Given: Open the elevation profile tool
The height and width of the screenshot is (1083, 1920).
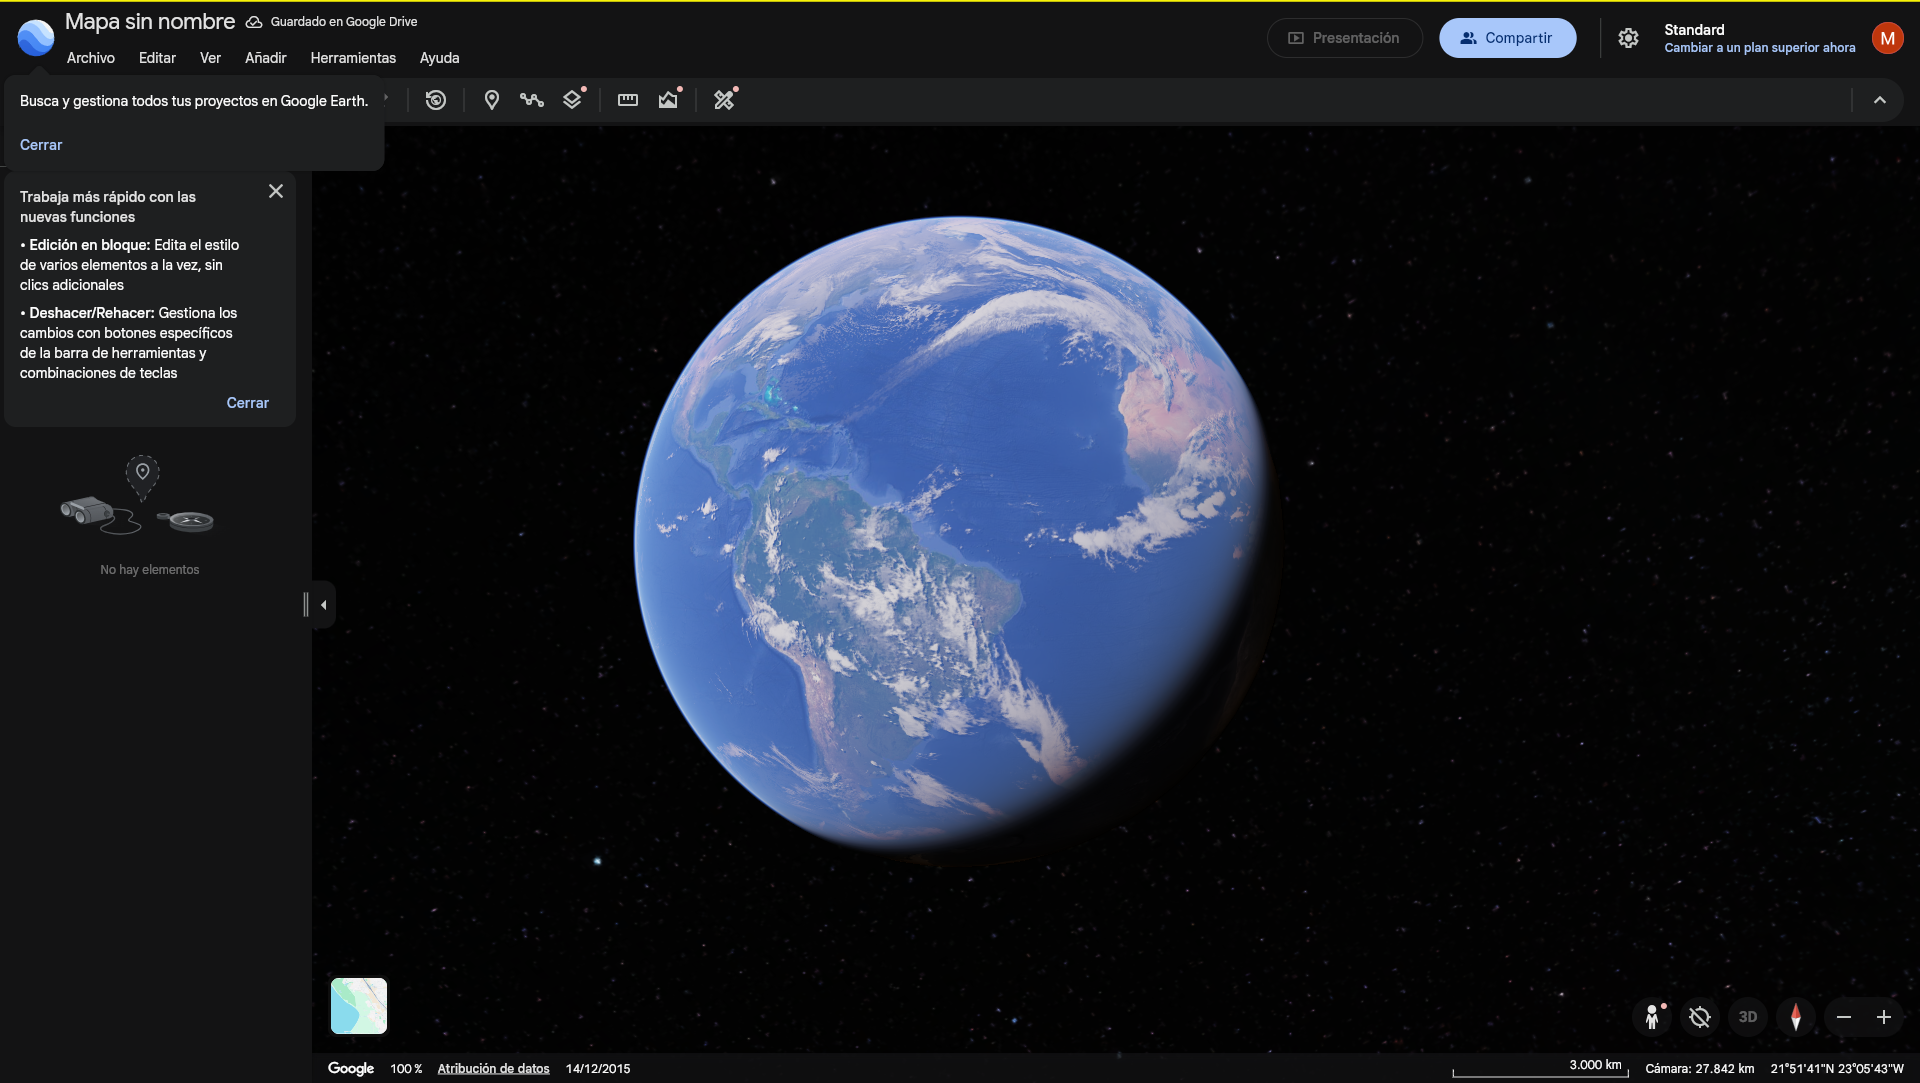Looking at the screenshot, I should pyautogui.click(x=668, y=100).
